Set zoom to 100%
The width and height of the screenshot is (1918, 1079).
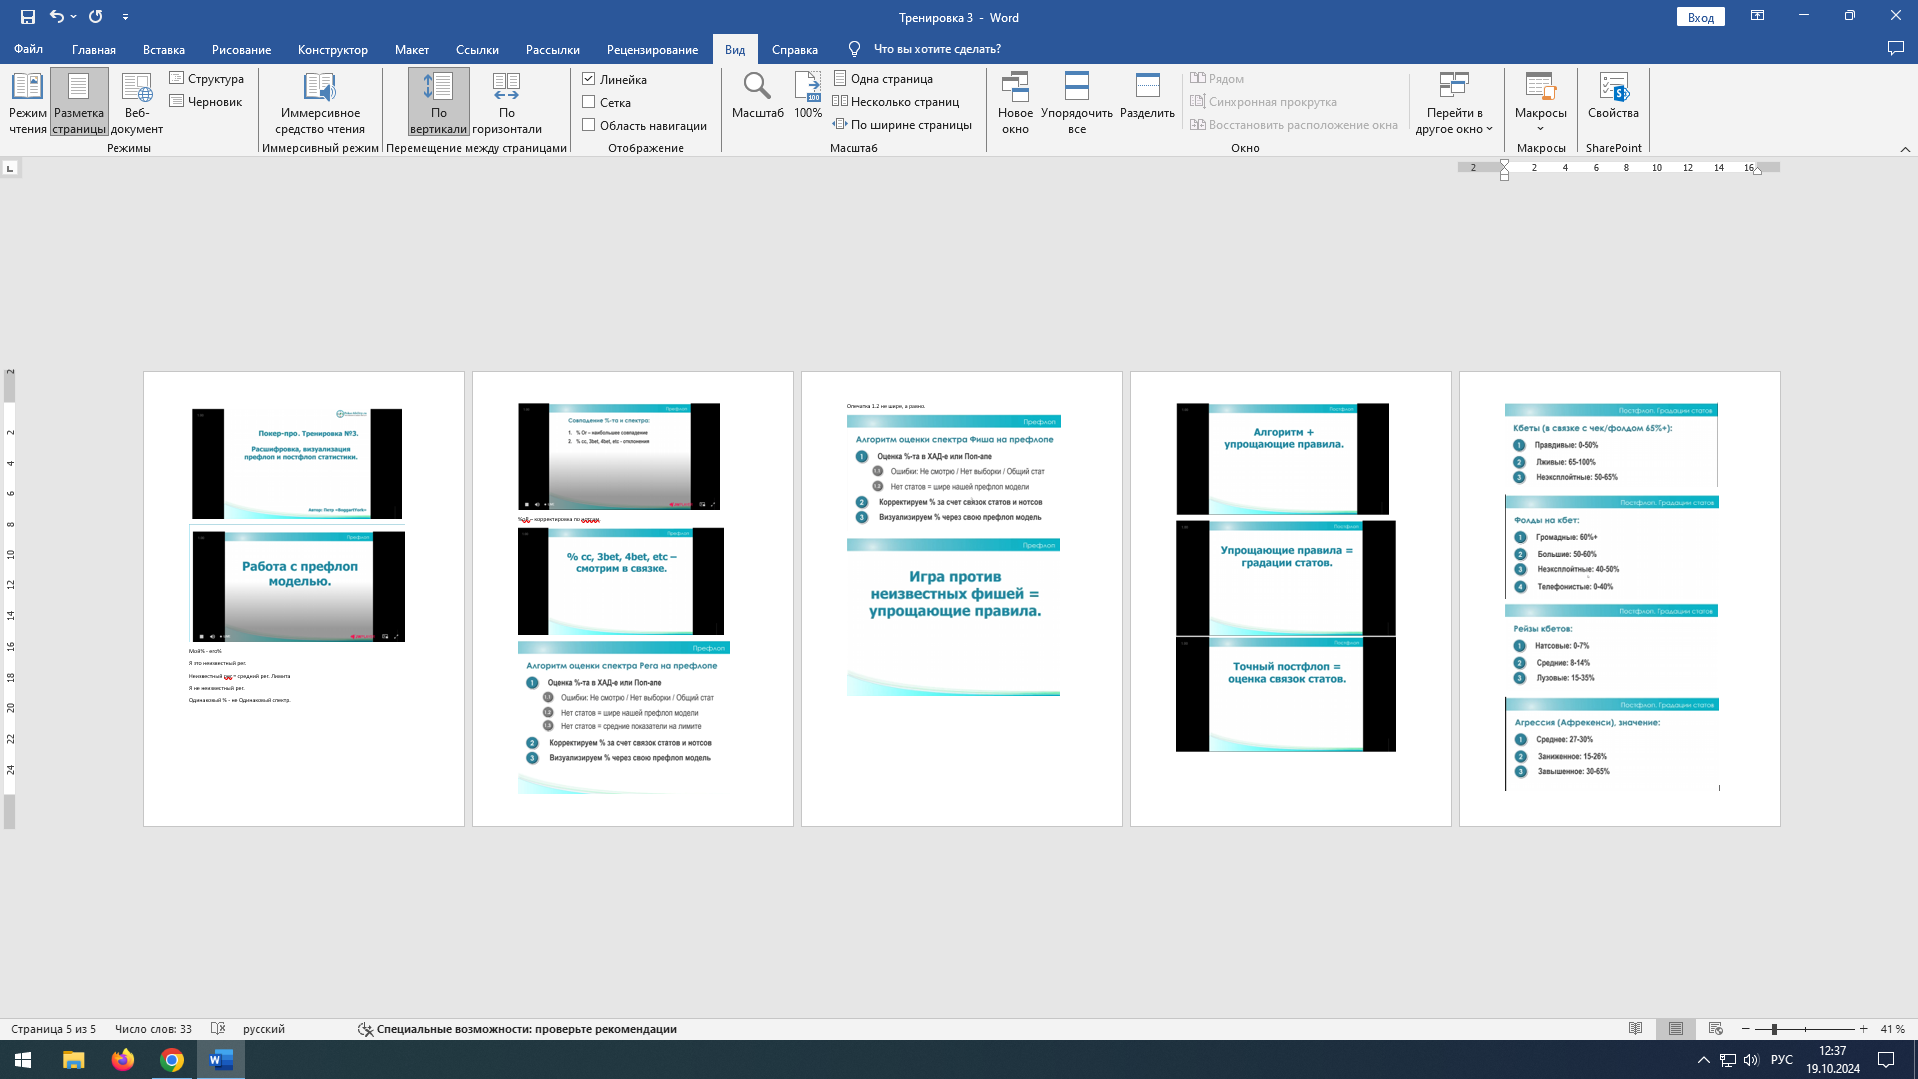click(x=808, y=96)
